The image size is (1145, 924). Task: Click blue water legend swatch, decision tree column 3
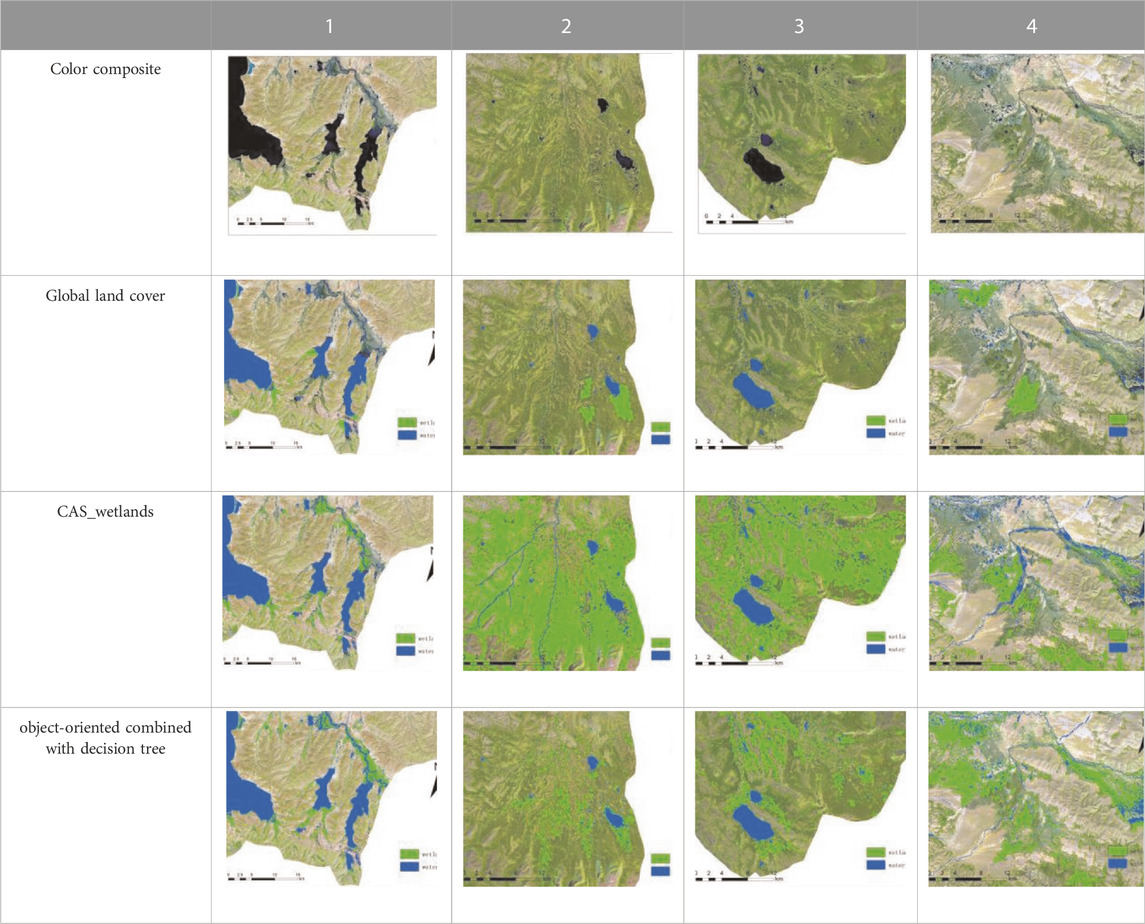(876, 865)
